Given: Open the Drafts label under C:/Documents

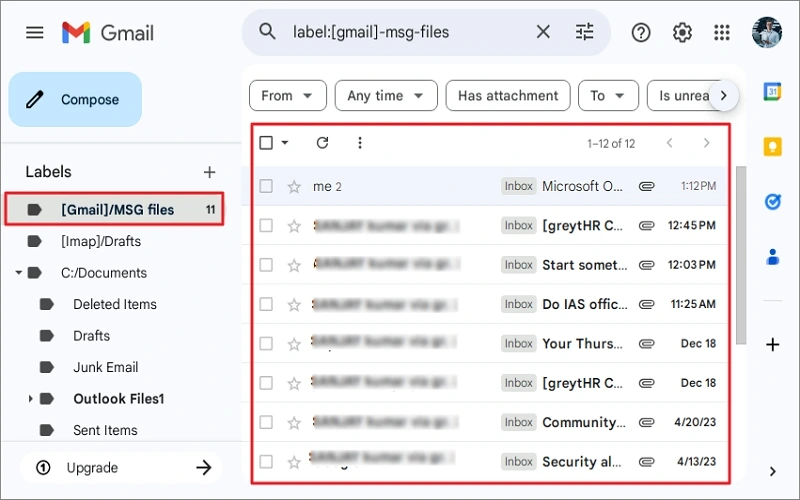Looking at the screenshot, I should (91, 336).
